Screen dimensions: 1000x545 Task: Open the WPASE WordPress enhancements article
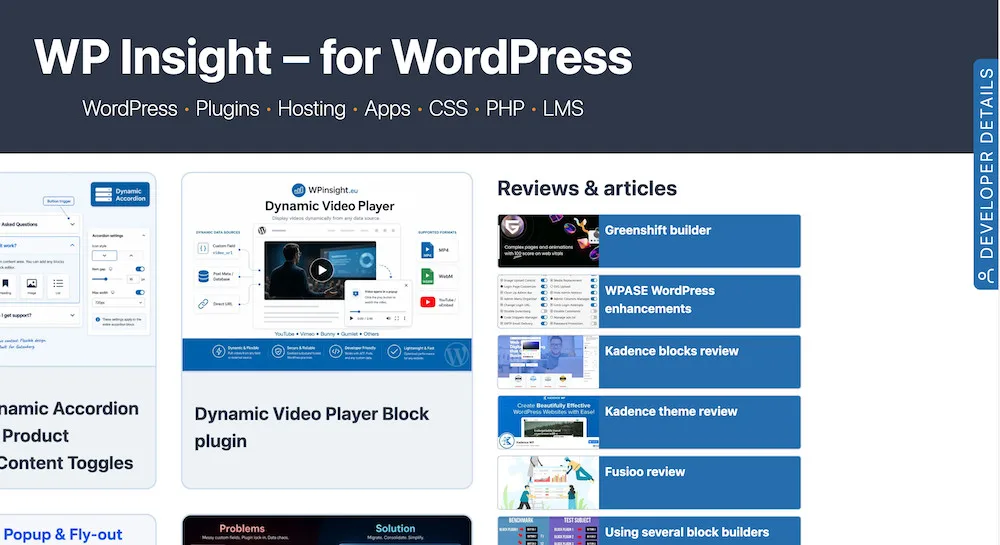coord(659,300)
